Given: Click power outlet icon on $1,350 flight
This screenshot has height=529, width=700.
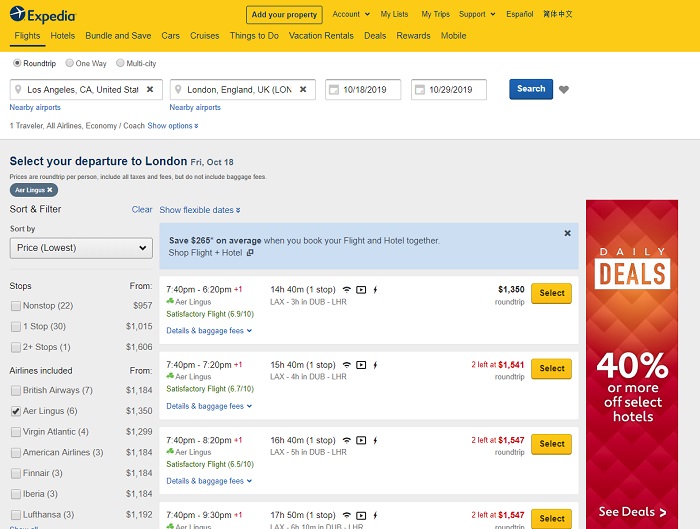Looking at the screenshot, I should [375, 290].
